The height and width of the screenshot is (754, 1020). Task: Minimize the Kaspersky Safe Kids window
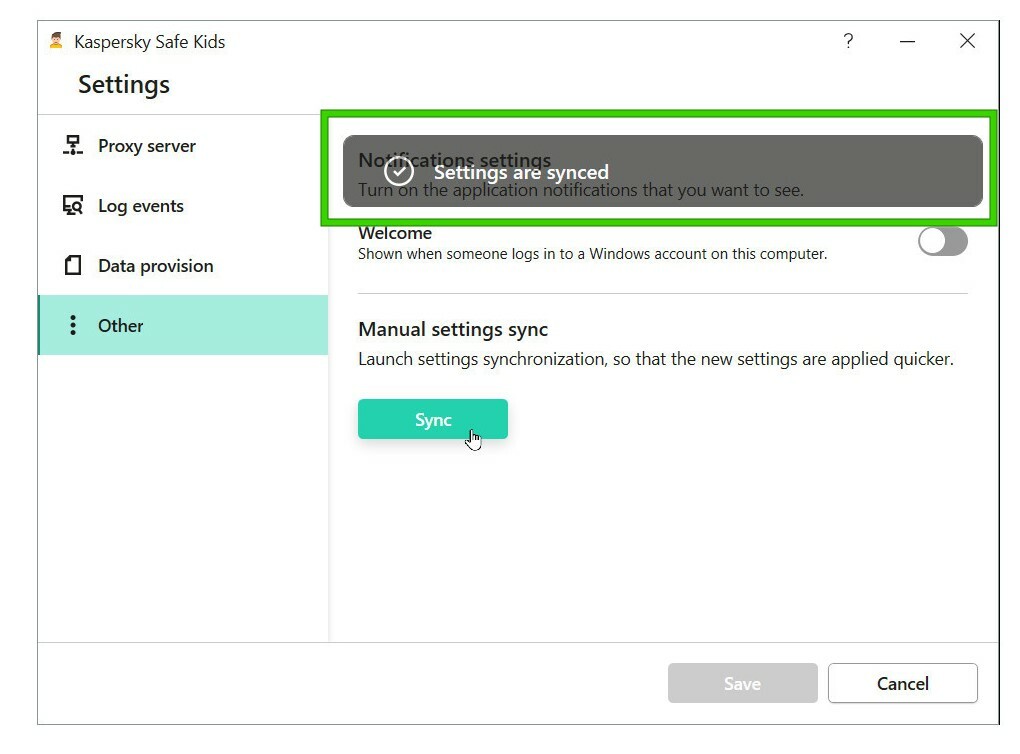tap(907, 41)
